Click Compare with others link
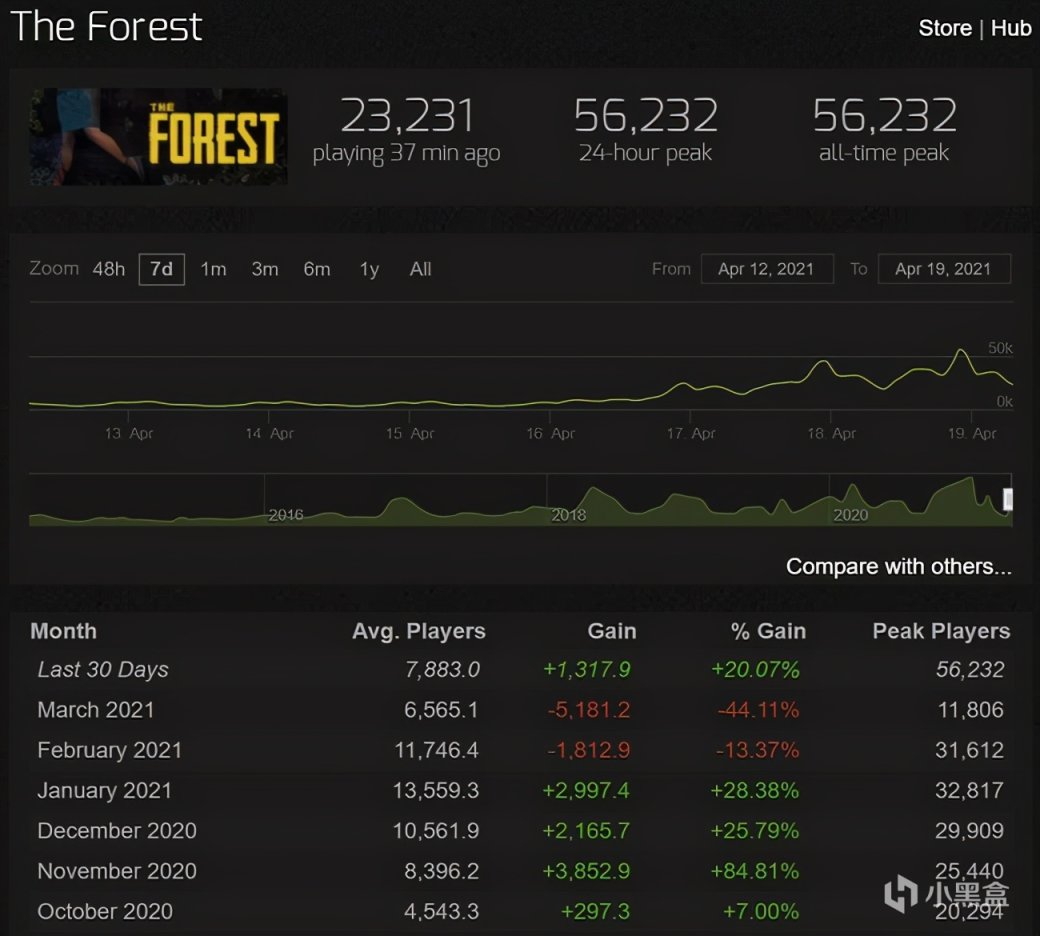The image size is (1040, 936). (x=899, y=567)
